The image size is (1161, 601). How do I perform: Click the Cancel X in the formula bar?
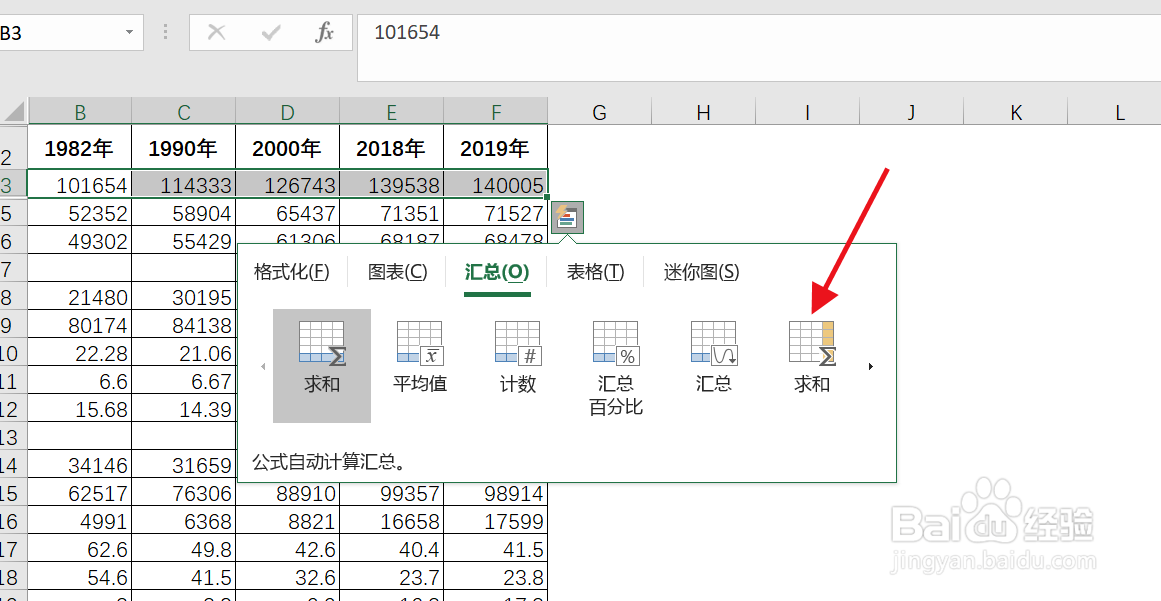click(216, 32)
